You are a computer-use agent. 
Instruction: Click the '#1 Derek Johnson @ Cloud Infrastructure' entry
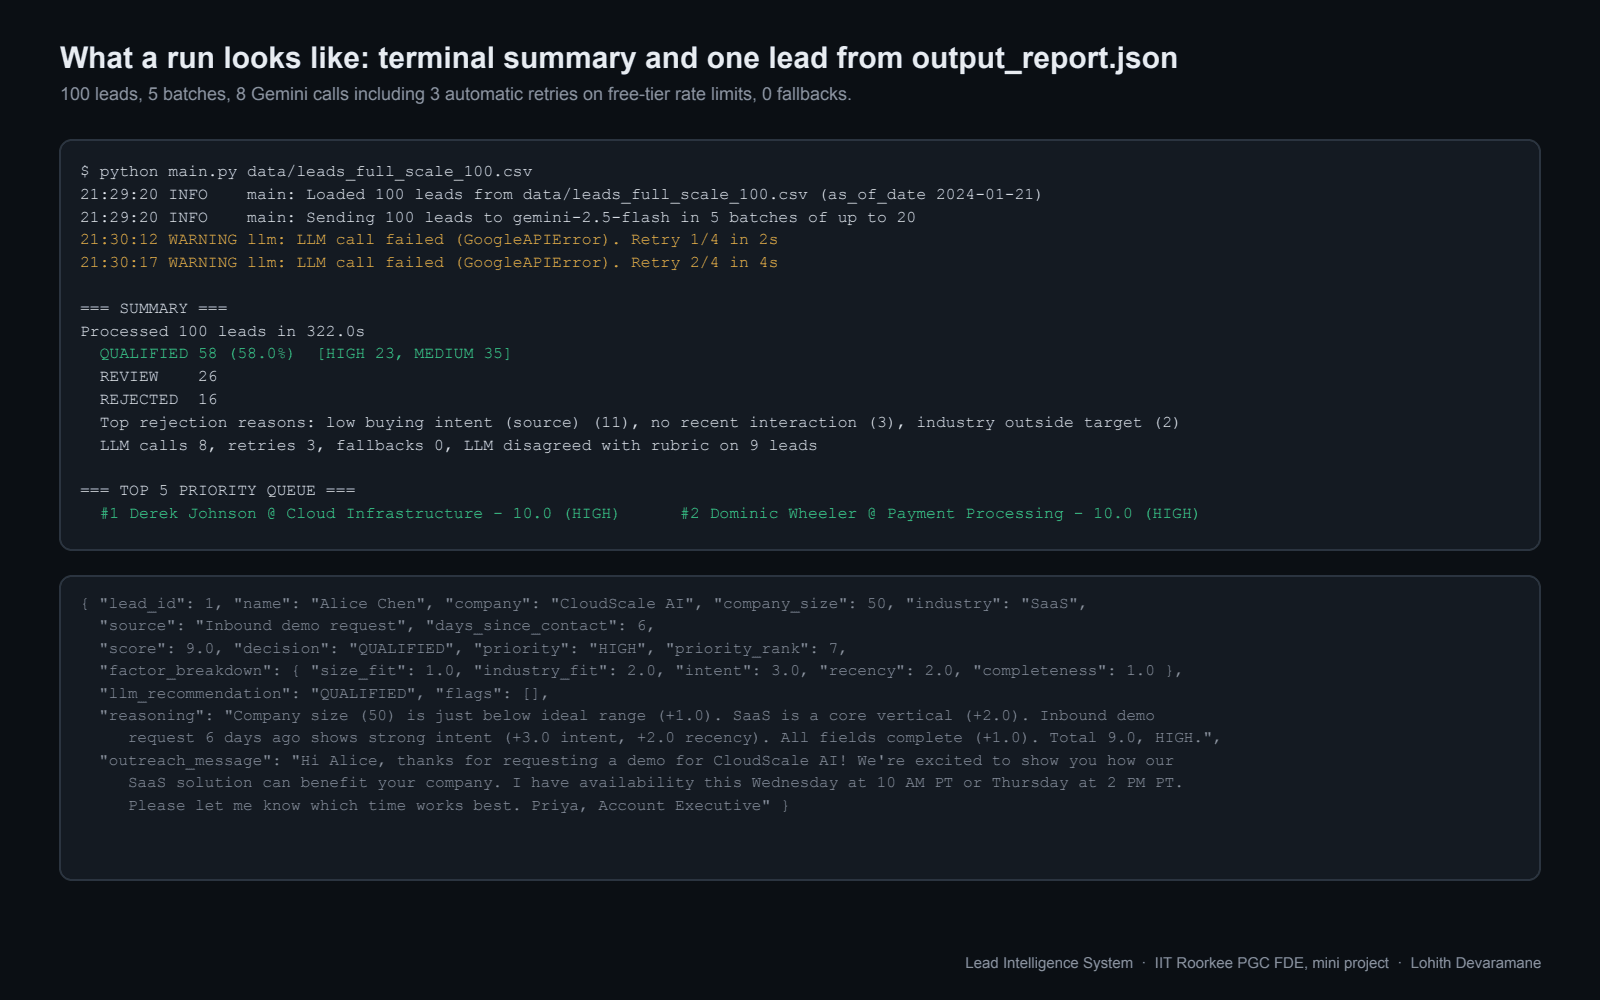(x=360, y=514)
